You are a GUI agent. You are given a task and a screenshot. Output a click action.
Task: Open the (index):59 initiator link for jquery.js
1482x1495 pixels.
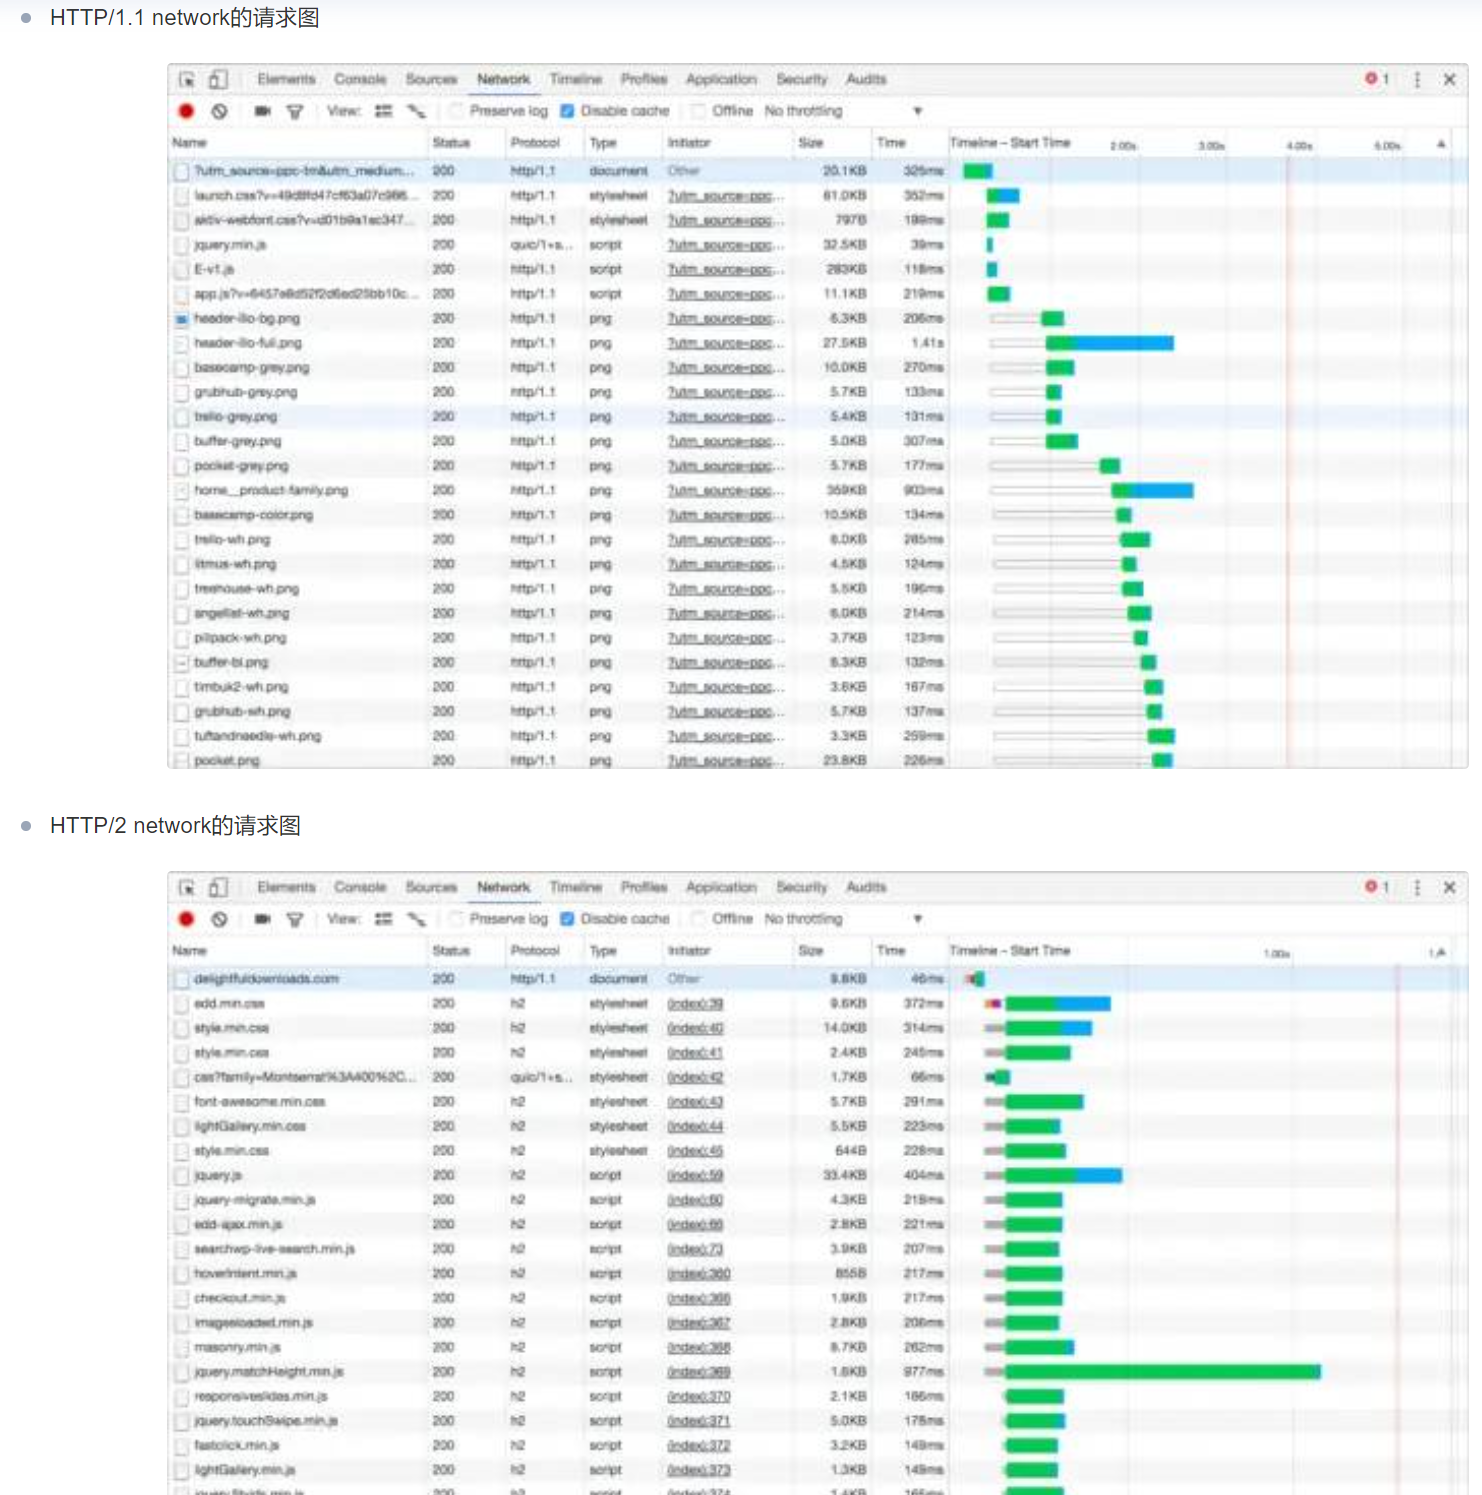pos(695,1176)
